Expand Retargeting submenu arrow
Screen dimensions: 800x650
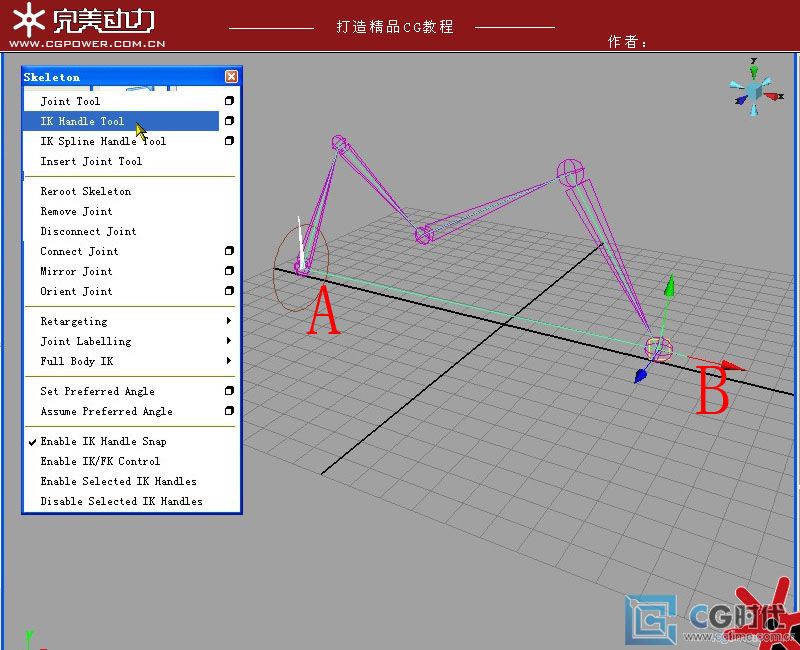[x=229, y=320]
